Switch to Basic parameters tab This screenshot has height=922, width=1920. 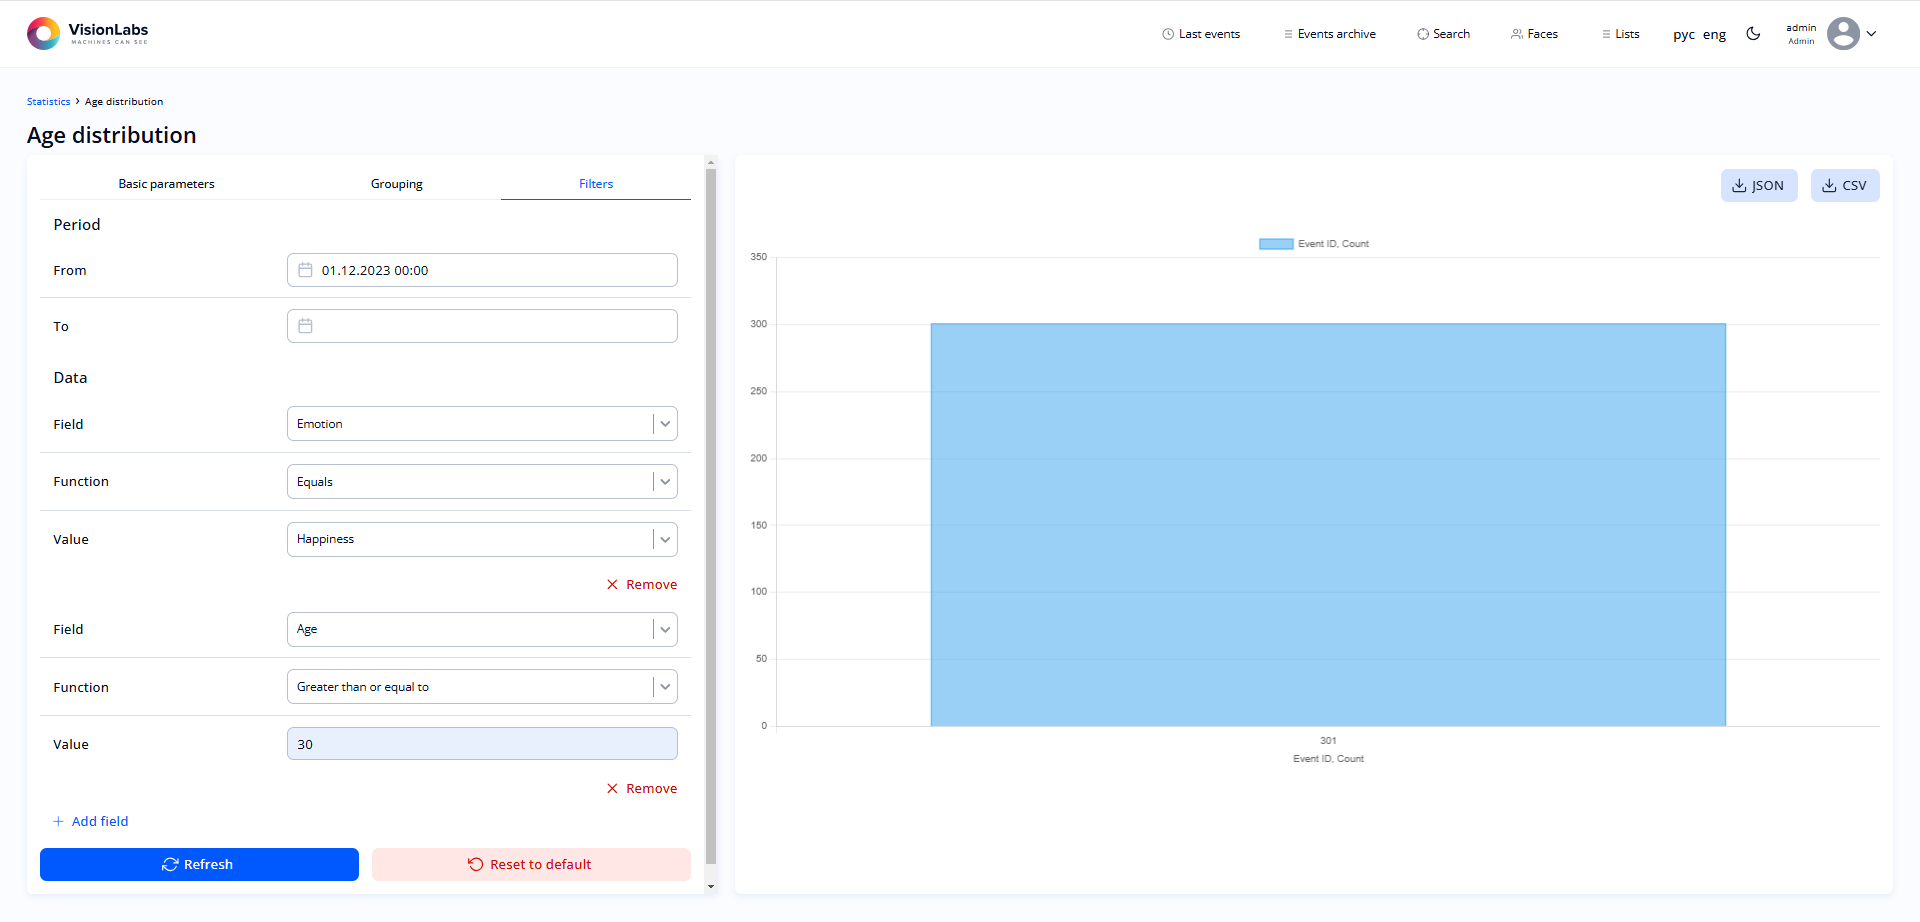pyautogui.click(x=166, y=184)
